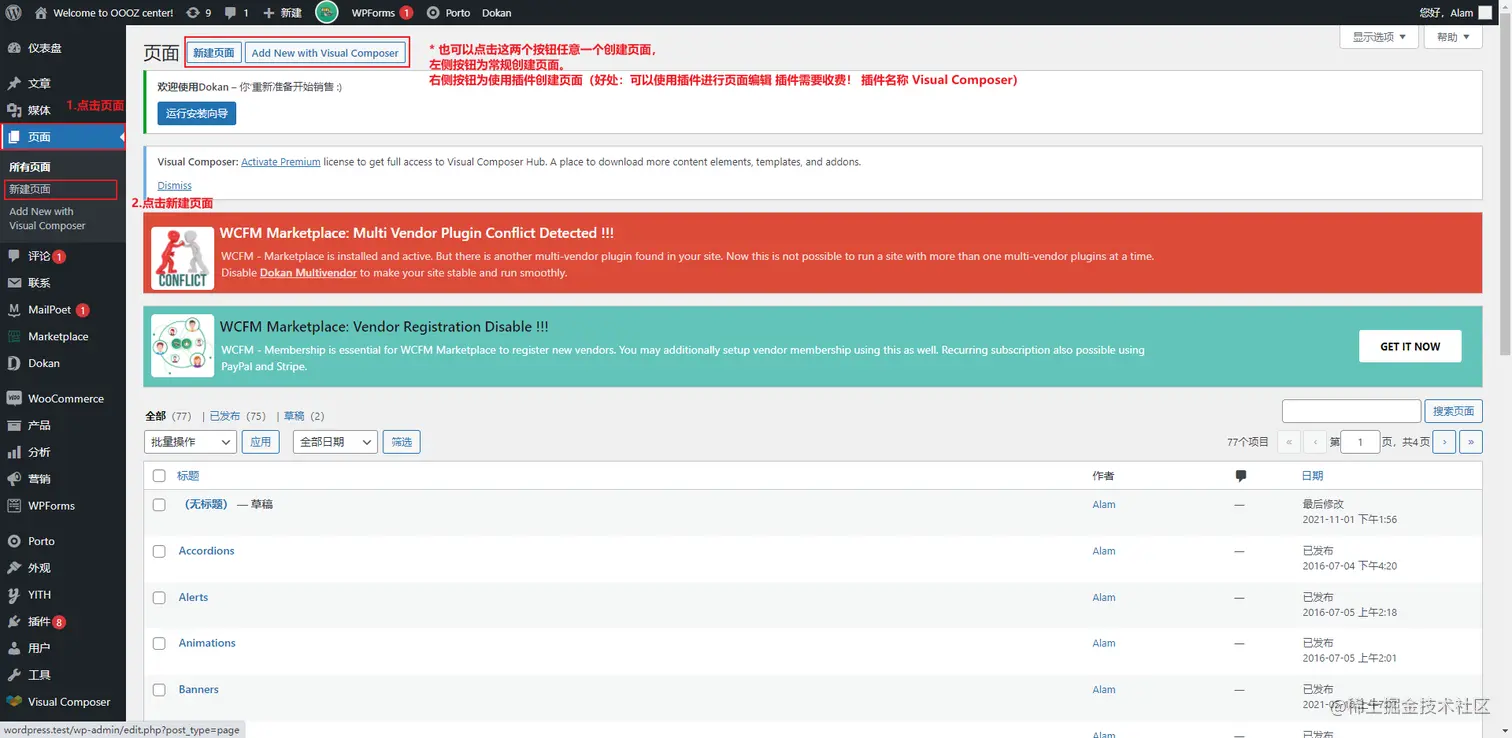
Task: Click the GET IT NOW button
Action: [1410, 346]
